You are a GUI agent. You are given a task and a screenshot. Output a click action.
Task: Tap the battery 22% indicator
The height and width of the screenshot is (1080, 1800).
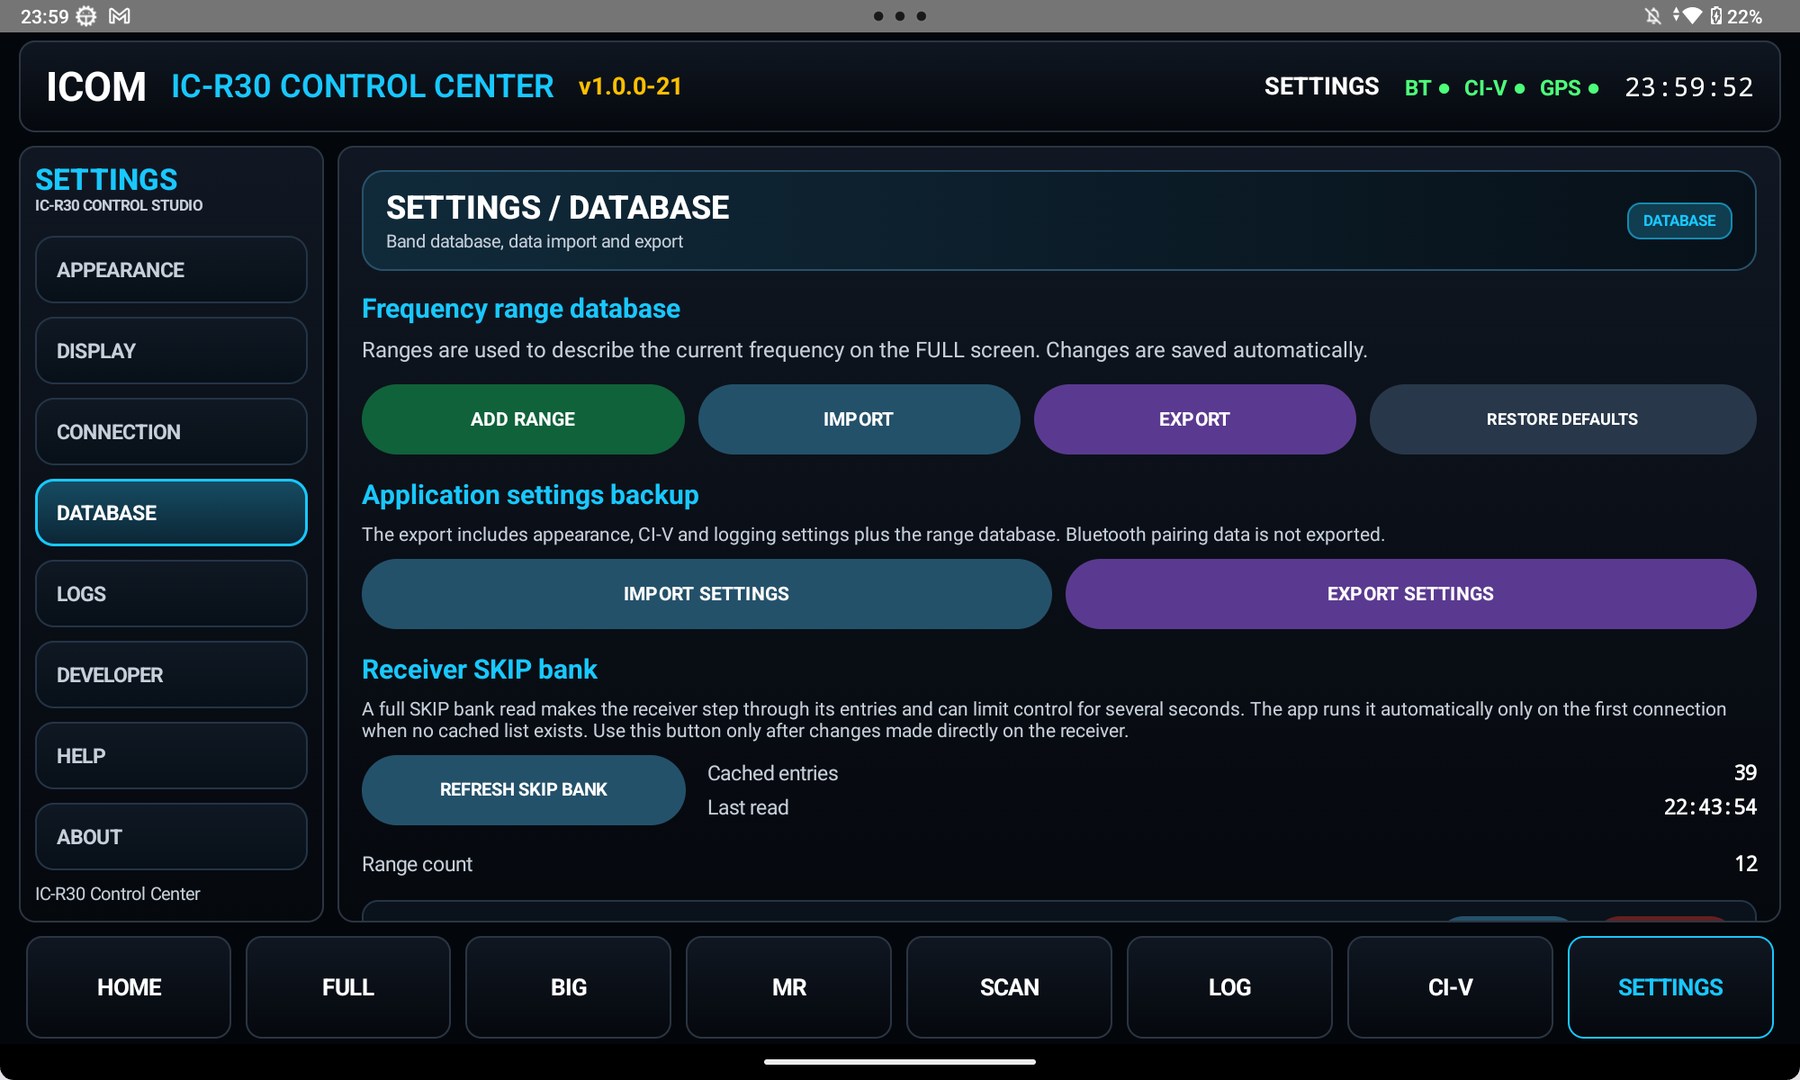point(1736,16)
